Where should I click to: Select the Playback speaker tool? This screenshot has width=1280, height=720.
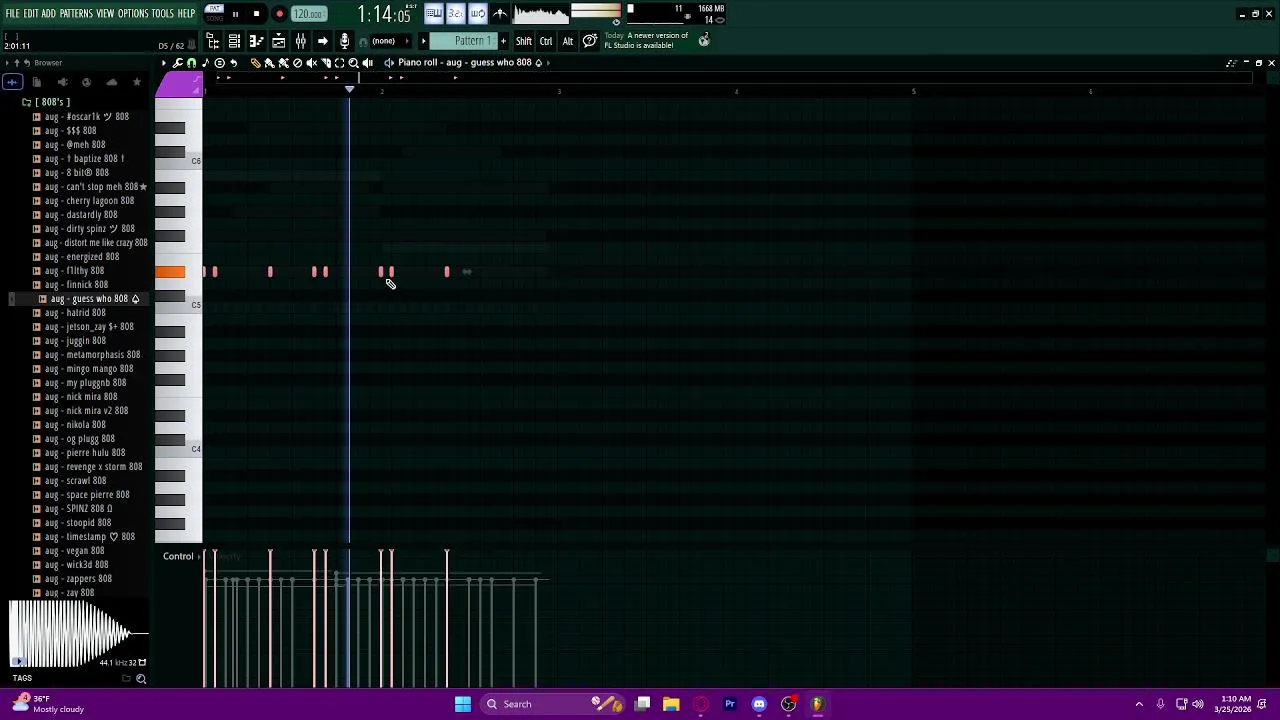[x=367, y=62]
